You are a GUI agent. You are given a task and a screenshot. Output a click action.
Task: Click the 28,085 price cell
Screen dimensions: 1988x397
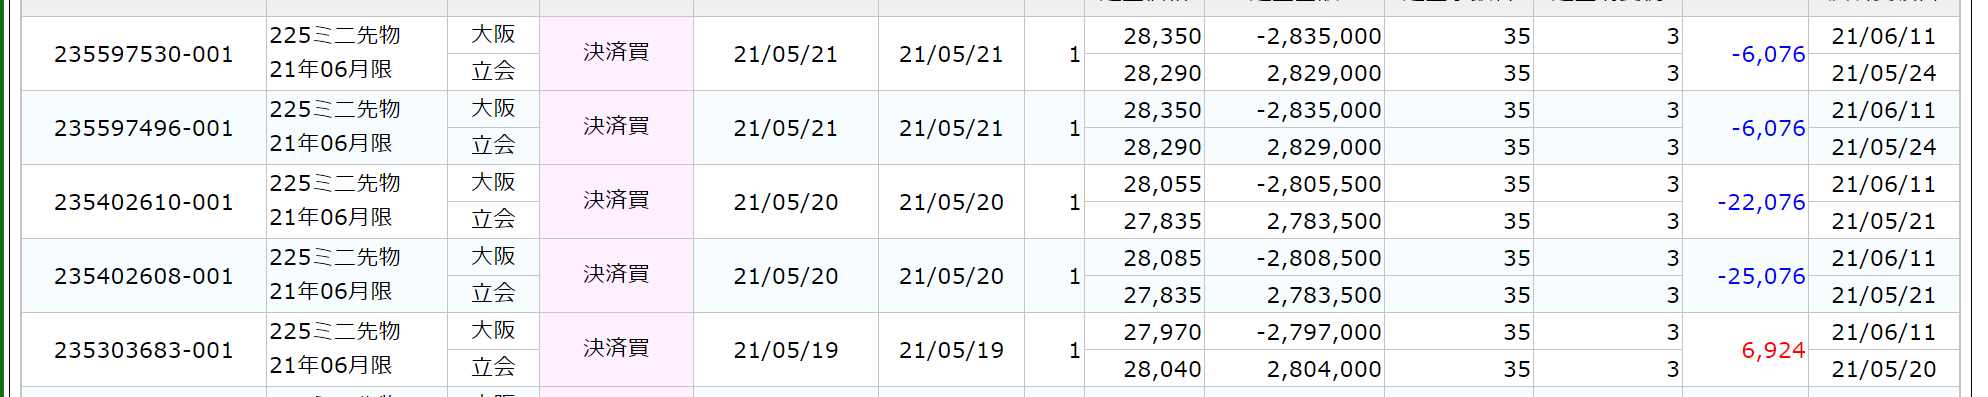(x=1145, y=258)
